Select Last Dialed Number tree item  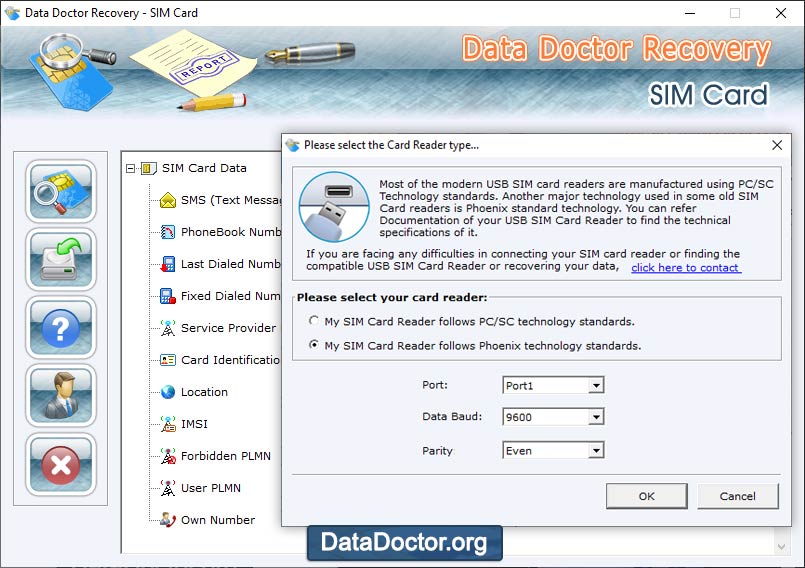pyautogui.click(x=231, y=264)
